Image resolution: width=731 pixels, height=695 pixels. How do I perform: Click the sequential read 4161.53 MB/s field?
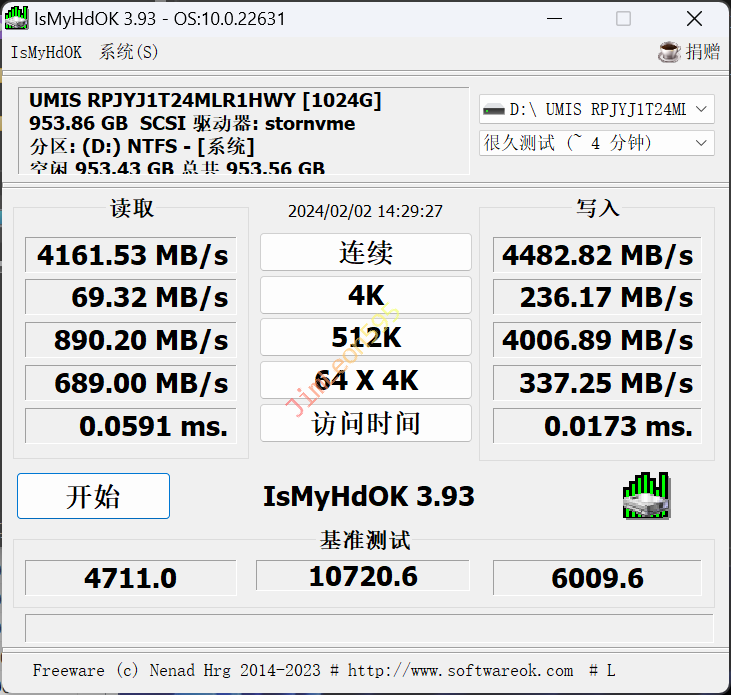pyautogui.click(x=131, y=255)
